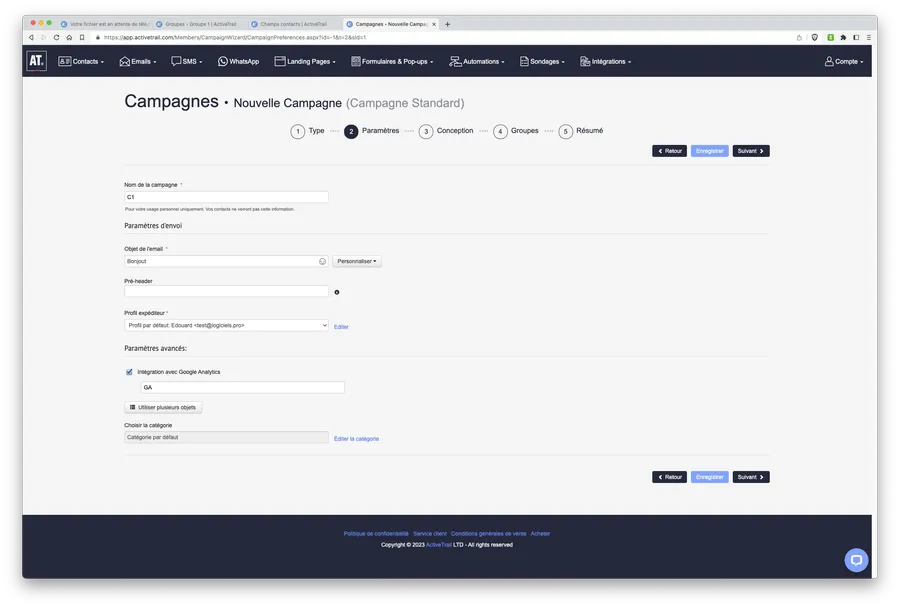Expand the Automations menu

[477, 61]
